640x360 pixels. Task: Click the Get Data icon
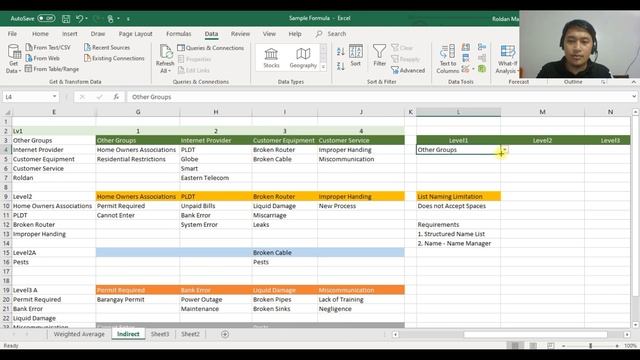(13, 58)
